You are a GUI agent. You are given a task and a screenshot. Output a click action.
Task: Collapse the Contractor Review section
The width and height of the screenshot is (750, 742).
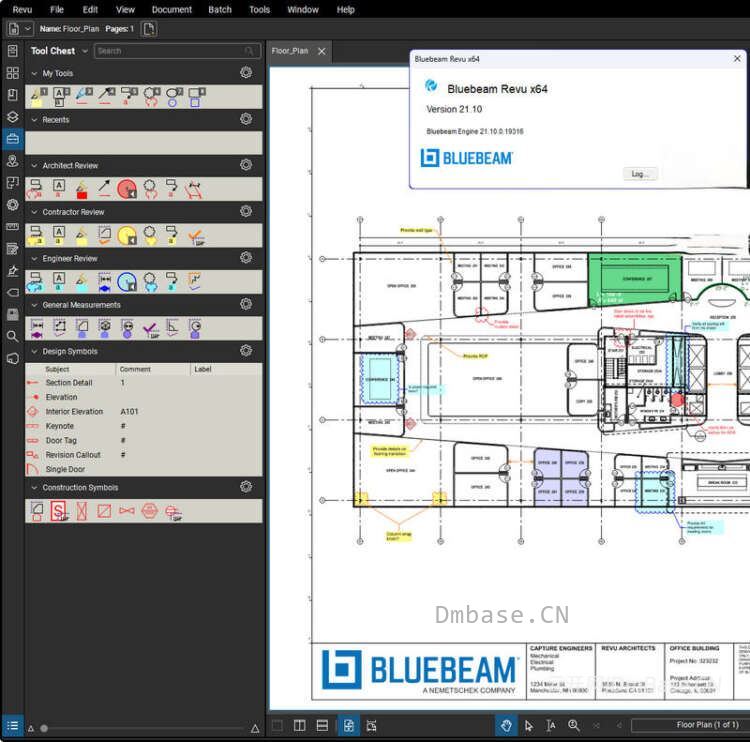(34, 212)
